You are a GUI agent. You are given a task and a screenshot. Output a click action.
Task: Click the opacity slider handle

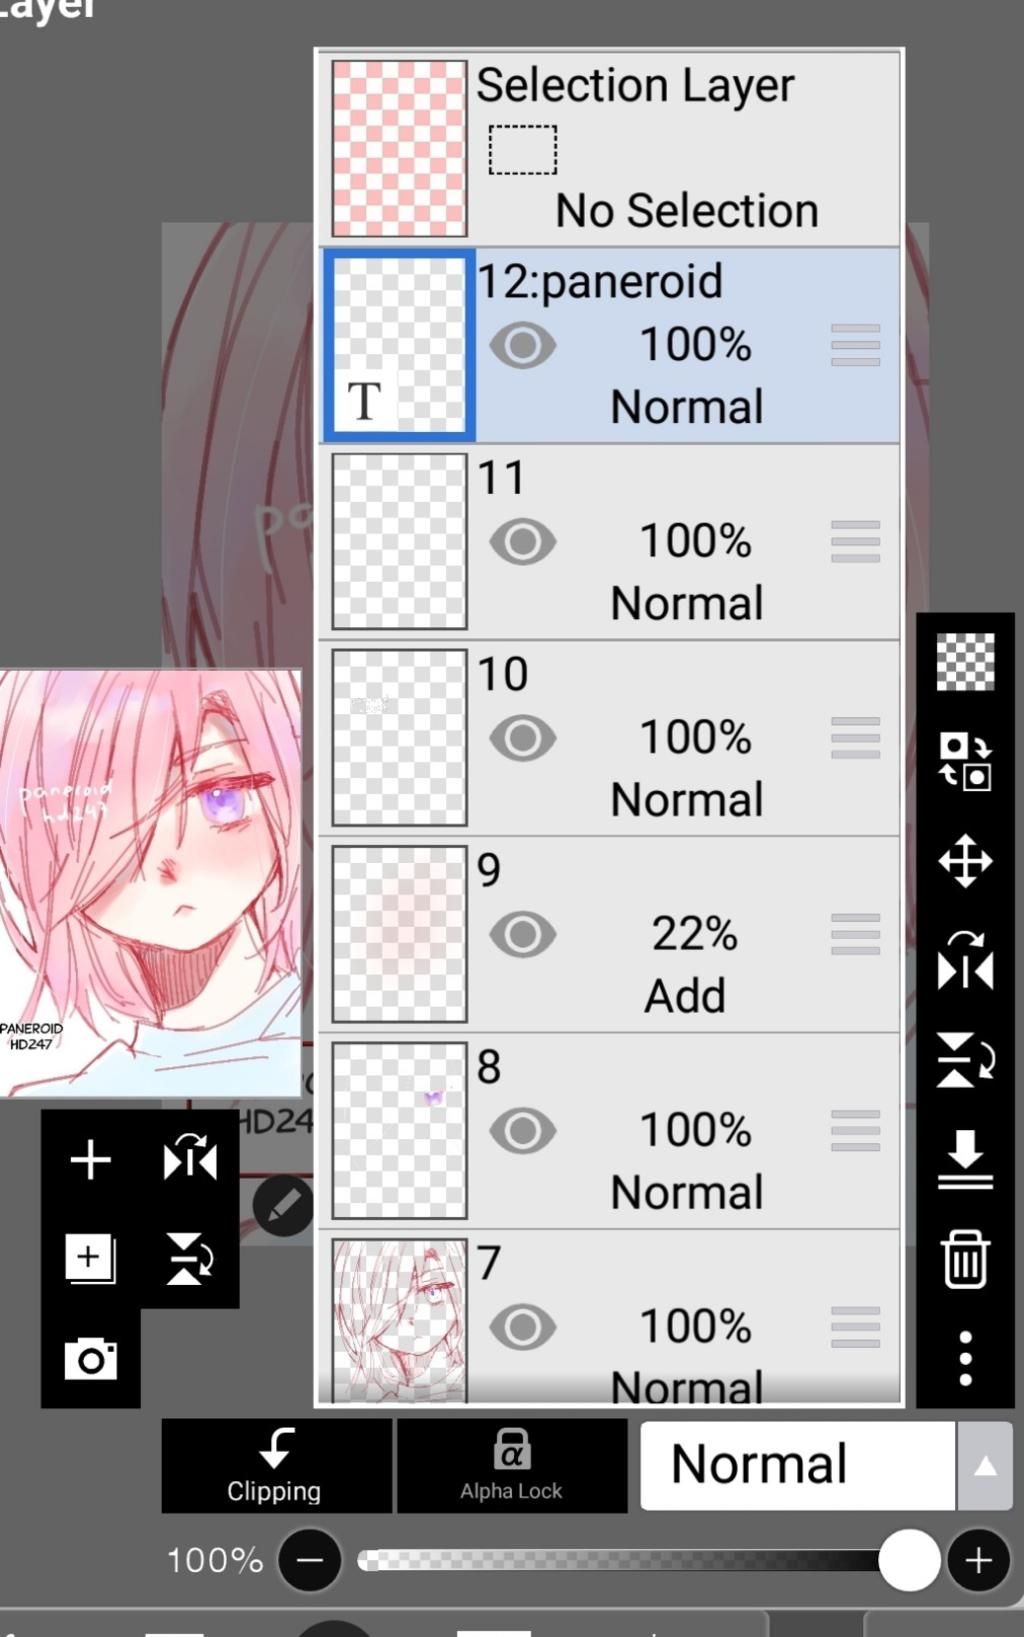[x=909, y=1560]
